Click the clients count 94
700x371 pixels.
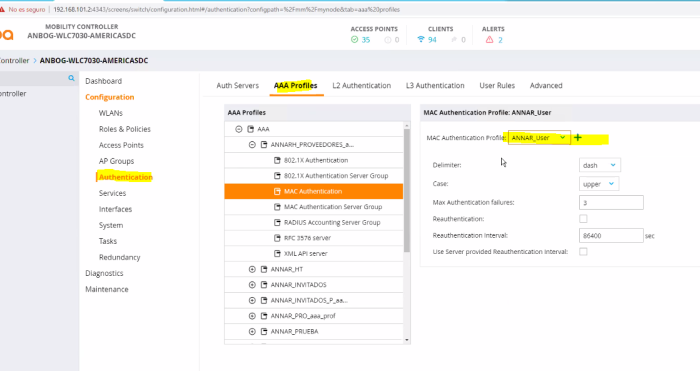(432, 40)
